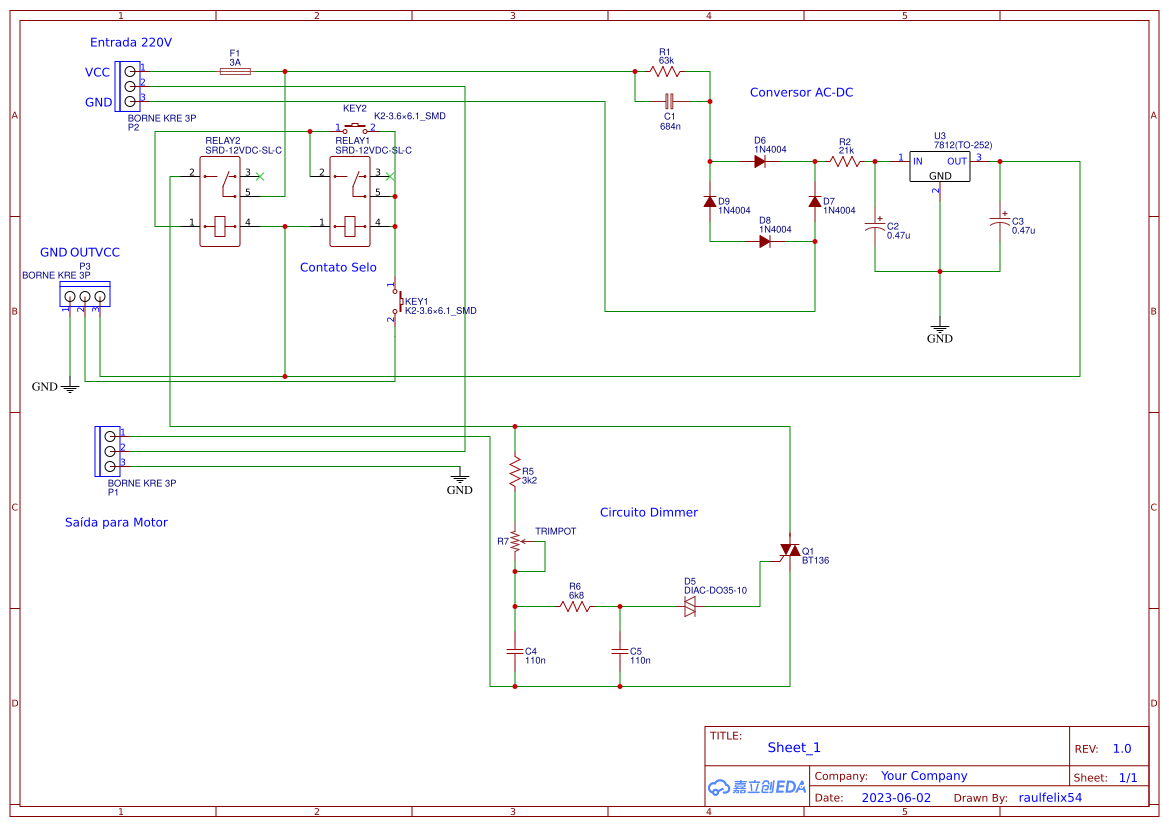Viewport: 1169px width, 827px height.
Task: Select the JLCEDA logo in the title block
Action: click(755, 787)
